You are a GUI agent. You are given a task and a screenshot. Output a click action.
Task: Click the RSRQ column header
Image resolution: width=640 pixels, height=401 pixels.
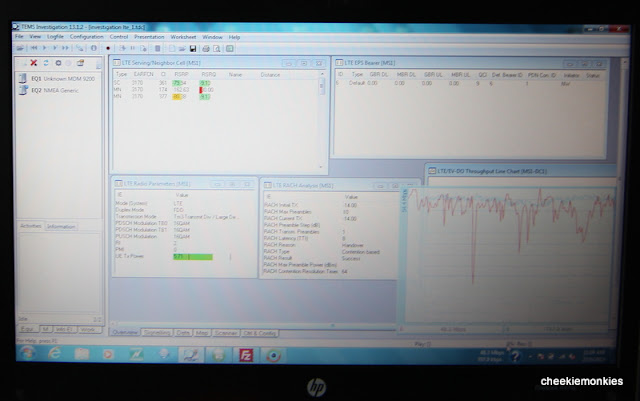[209, 74]
